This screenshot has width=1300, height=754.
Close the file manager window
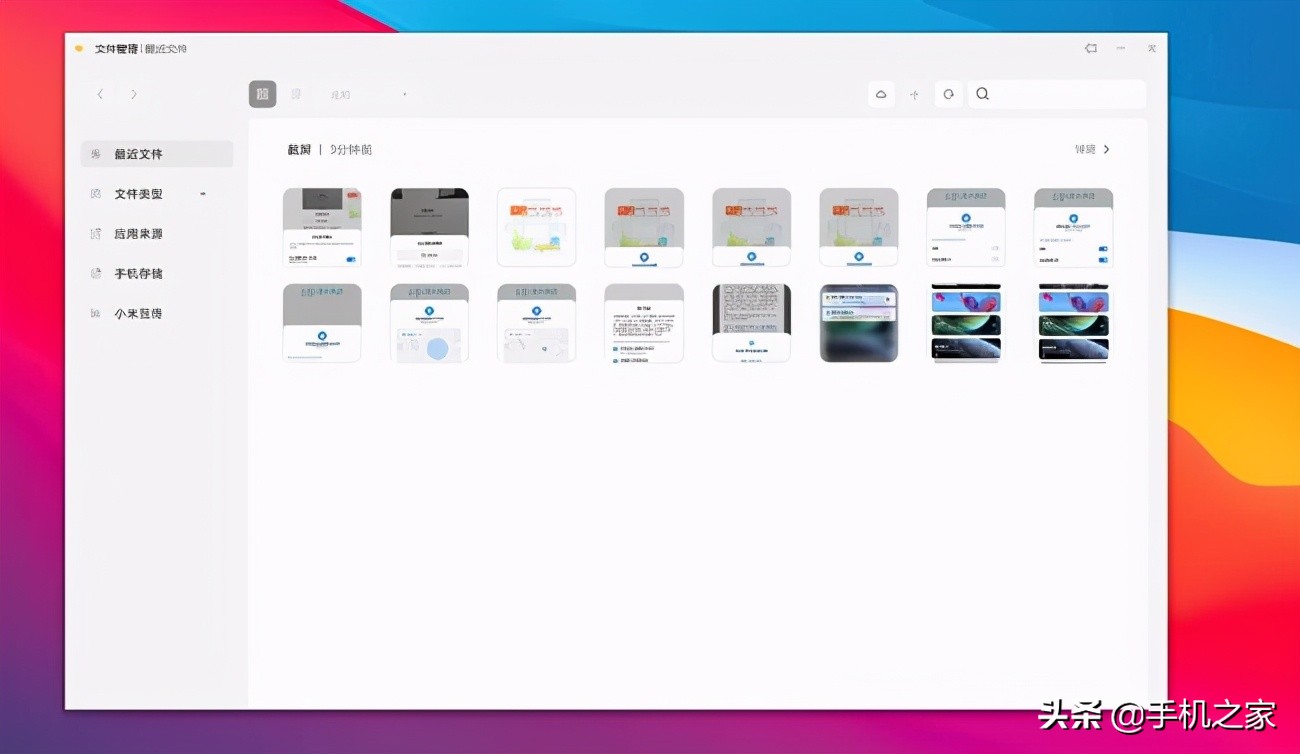[x=1152, y=48]
